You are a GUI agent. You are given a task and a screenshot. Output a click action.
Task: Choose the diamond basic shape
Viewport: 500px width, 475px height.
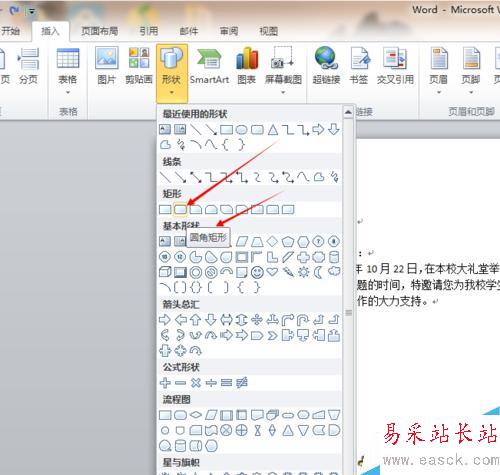point(272,241)
